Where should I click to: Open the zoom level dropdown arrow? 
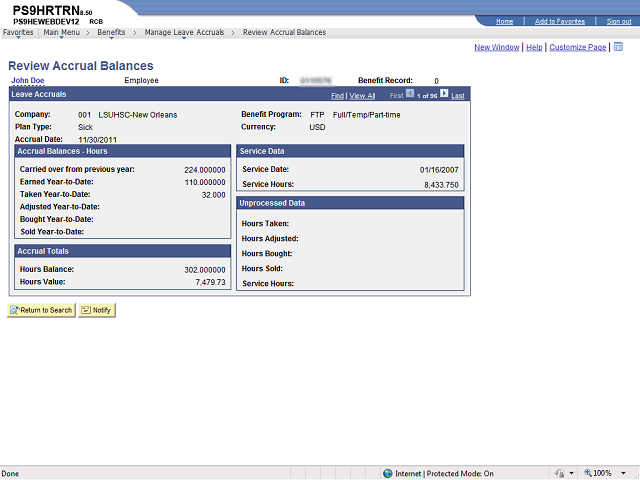[x=623, y=473]
